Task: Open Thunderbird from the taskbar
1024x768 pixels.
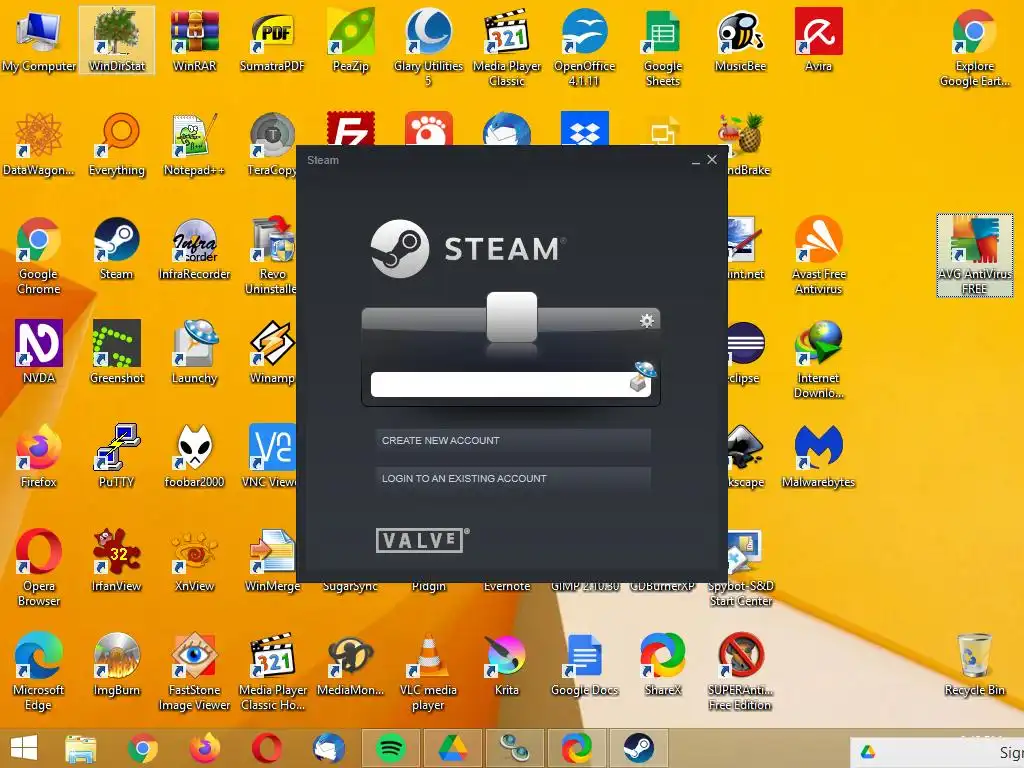Action: pyautogui.click(x=328, y=748)
